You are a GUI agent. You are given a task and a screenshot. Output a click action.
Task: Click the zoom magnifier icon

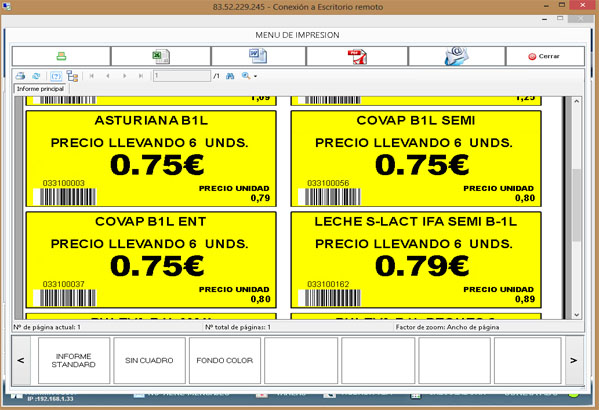coord(246,76)
